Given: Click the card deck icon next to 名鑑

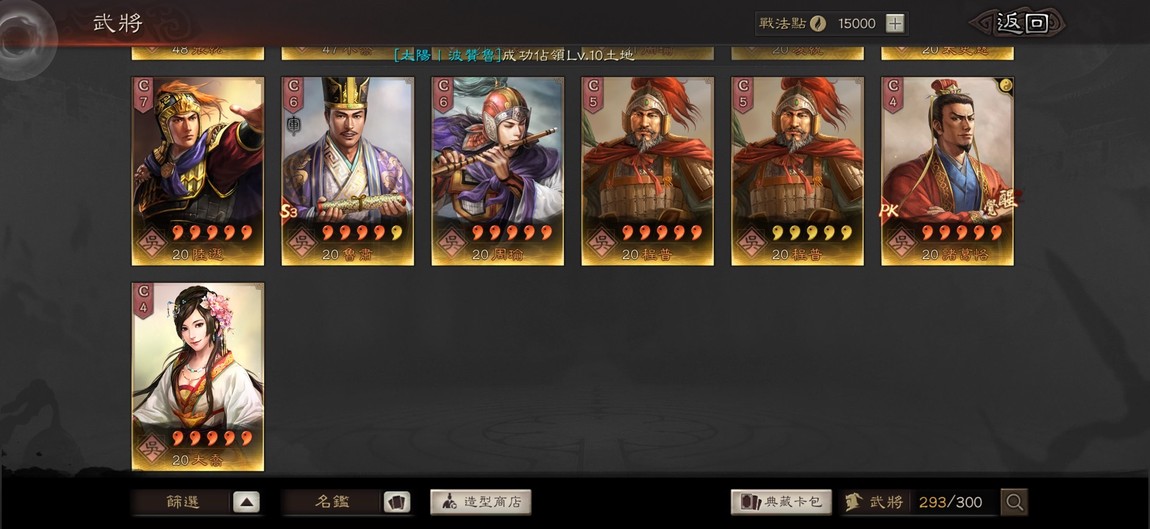Looking at the screenshot, I should tap(397, 503).
